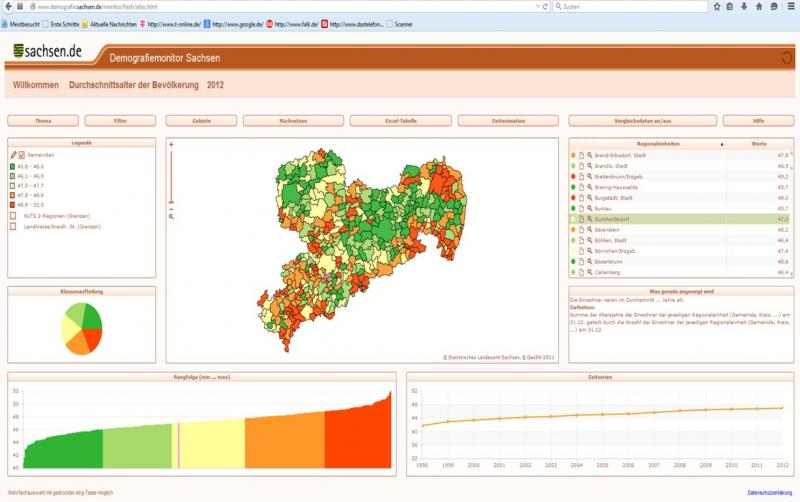Open the Firefox hamburger menu
800x502 pixels.
point(788,7)
